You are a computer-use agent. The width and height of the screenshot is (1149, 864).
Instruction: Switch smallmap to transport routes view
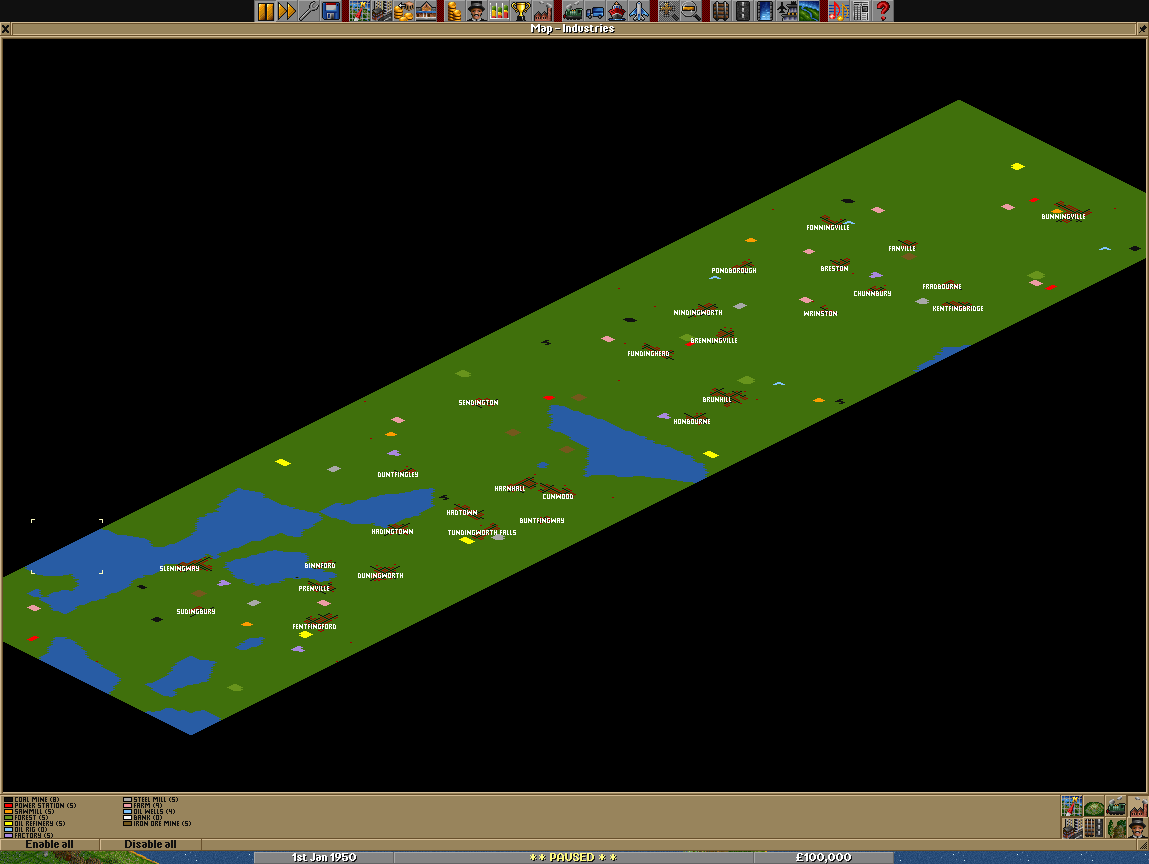coord(1094,828)
